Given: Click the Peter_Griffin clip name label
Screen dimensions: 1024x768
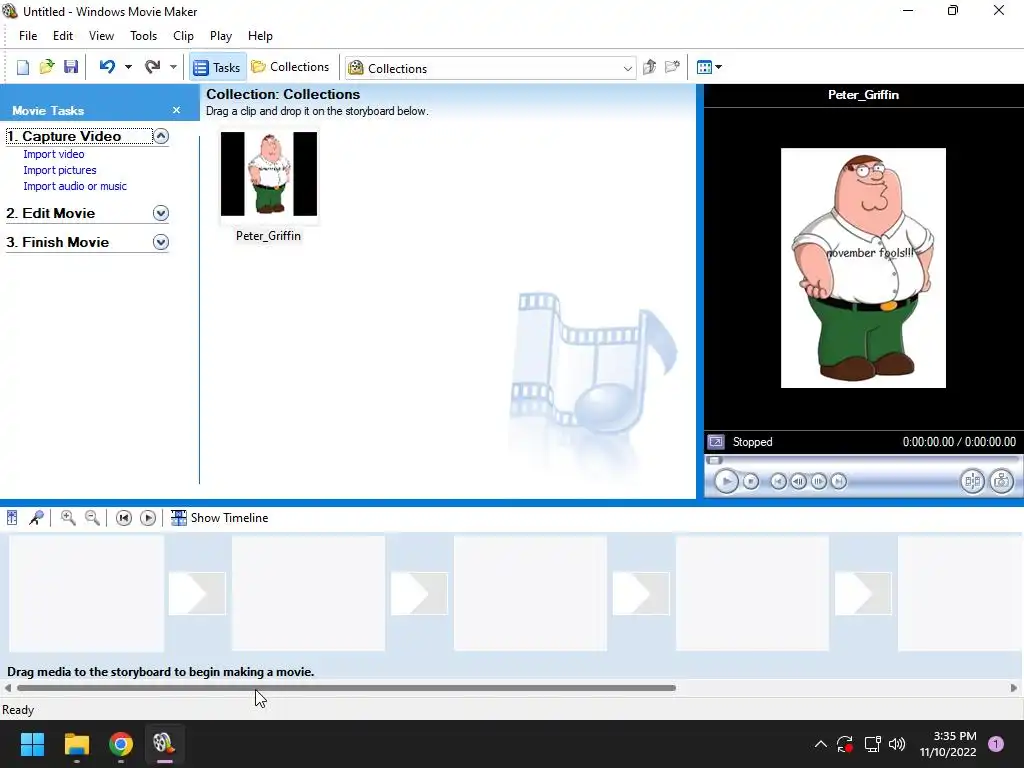Looking at the screenshot, I should click(268, 236).
